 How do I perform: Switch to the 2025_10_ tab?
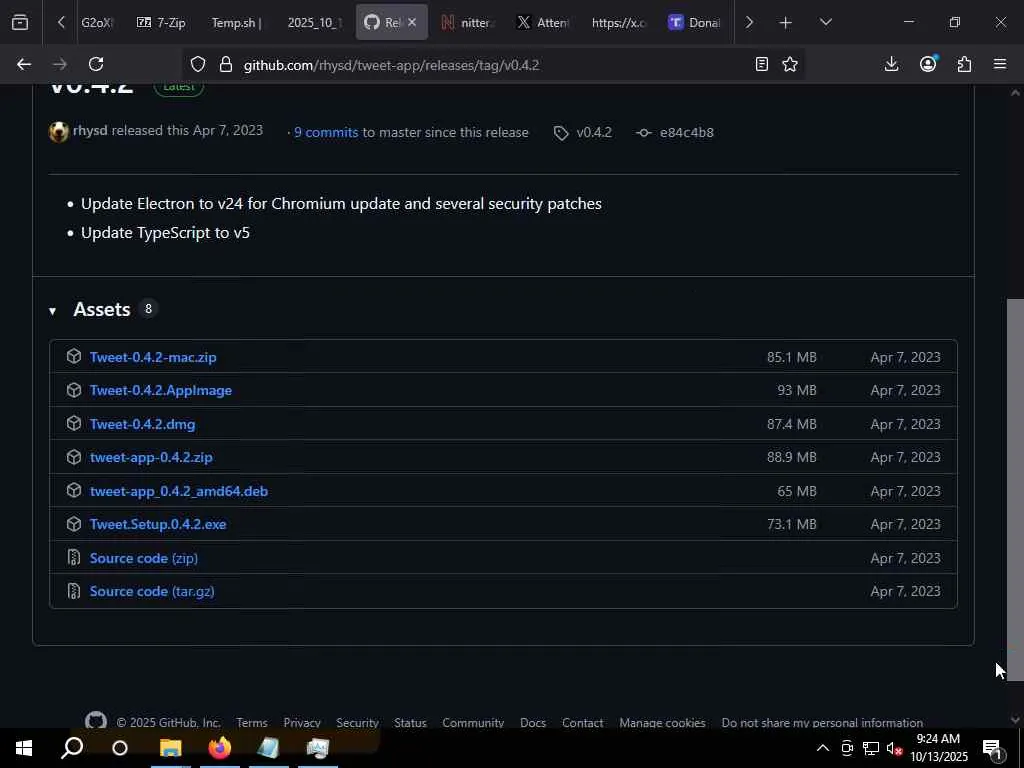tap(313, 22)
